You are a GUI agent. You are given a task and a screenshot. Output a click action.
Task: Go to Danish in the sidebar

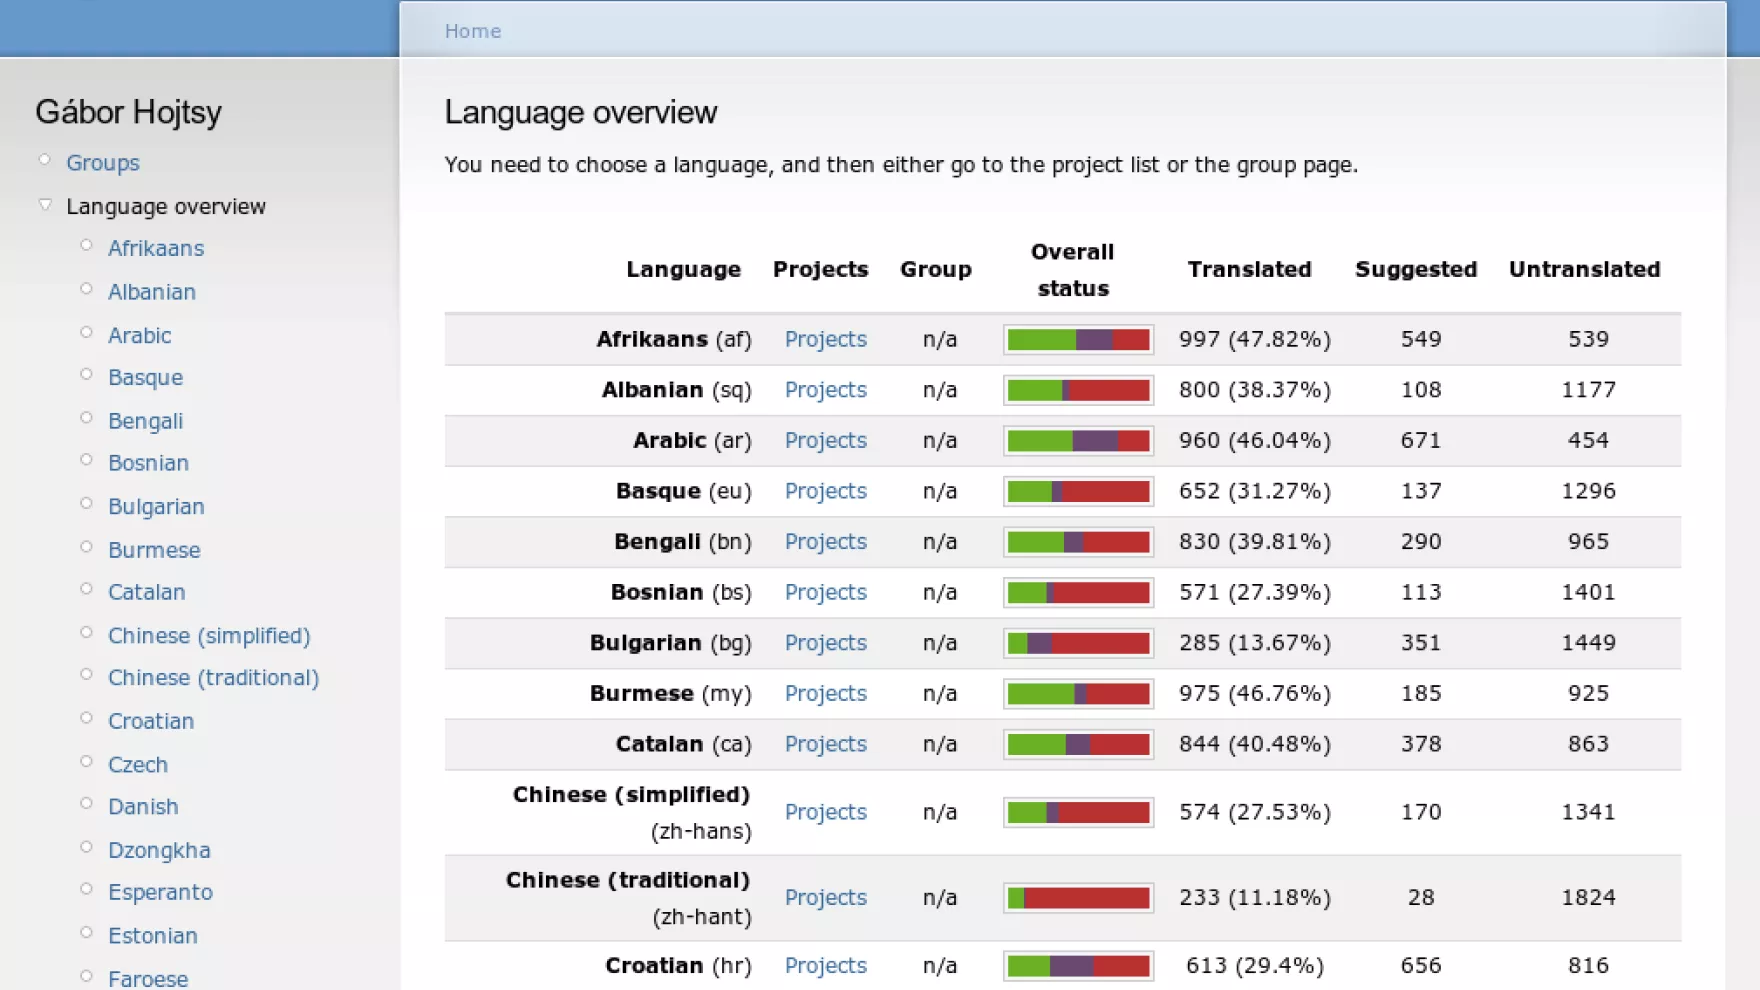pyautogui.click(x=144, y=807)
